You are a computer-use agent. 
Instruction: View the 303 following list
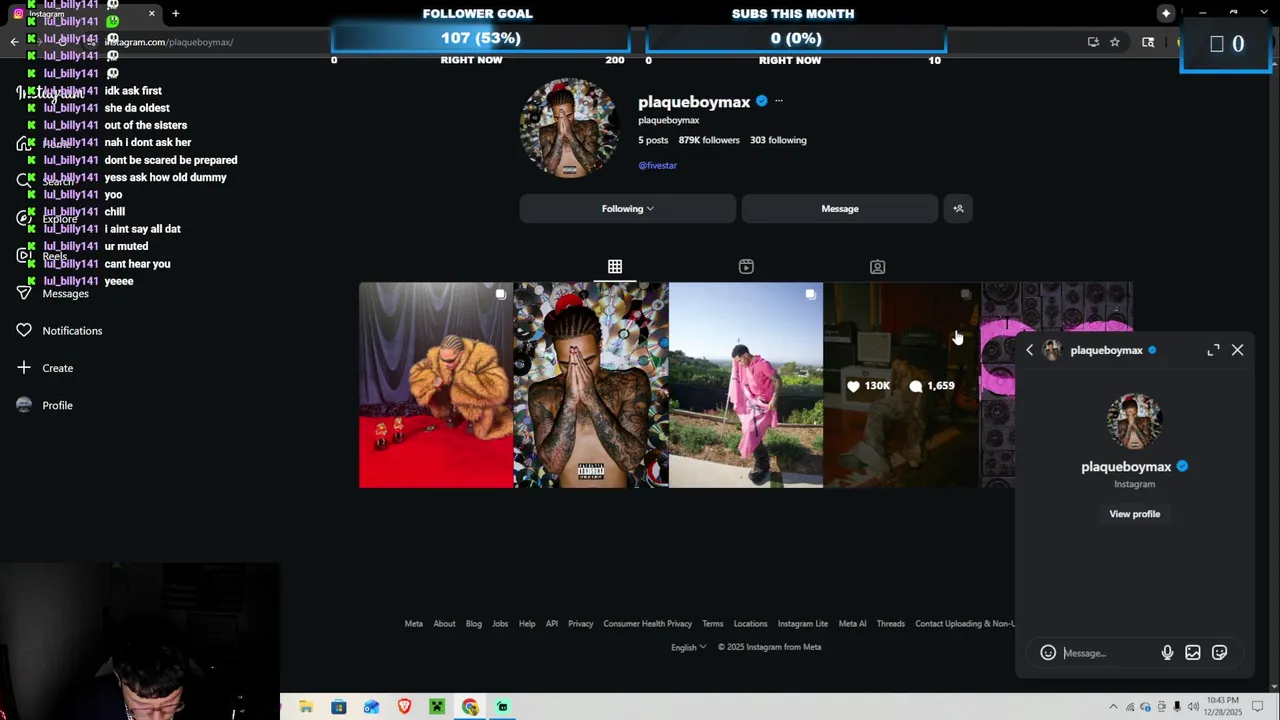point(778,140)
